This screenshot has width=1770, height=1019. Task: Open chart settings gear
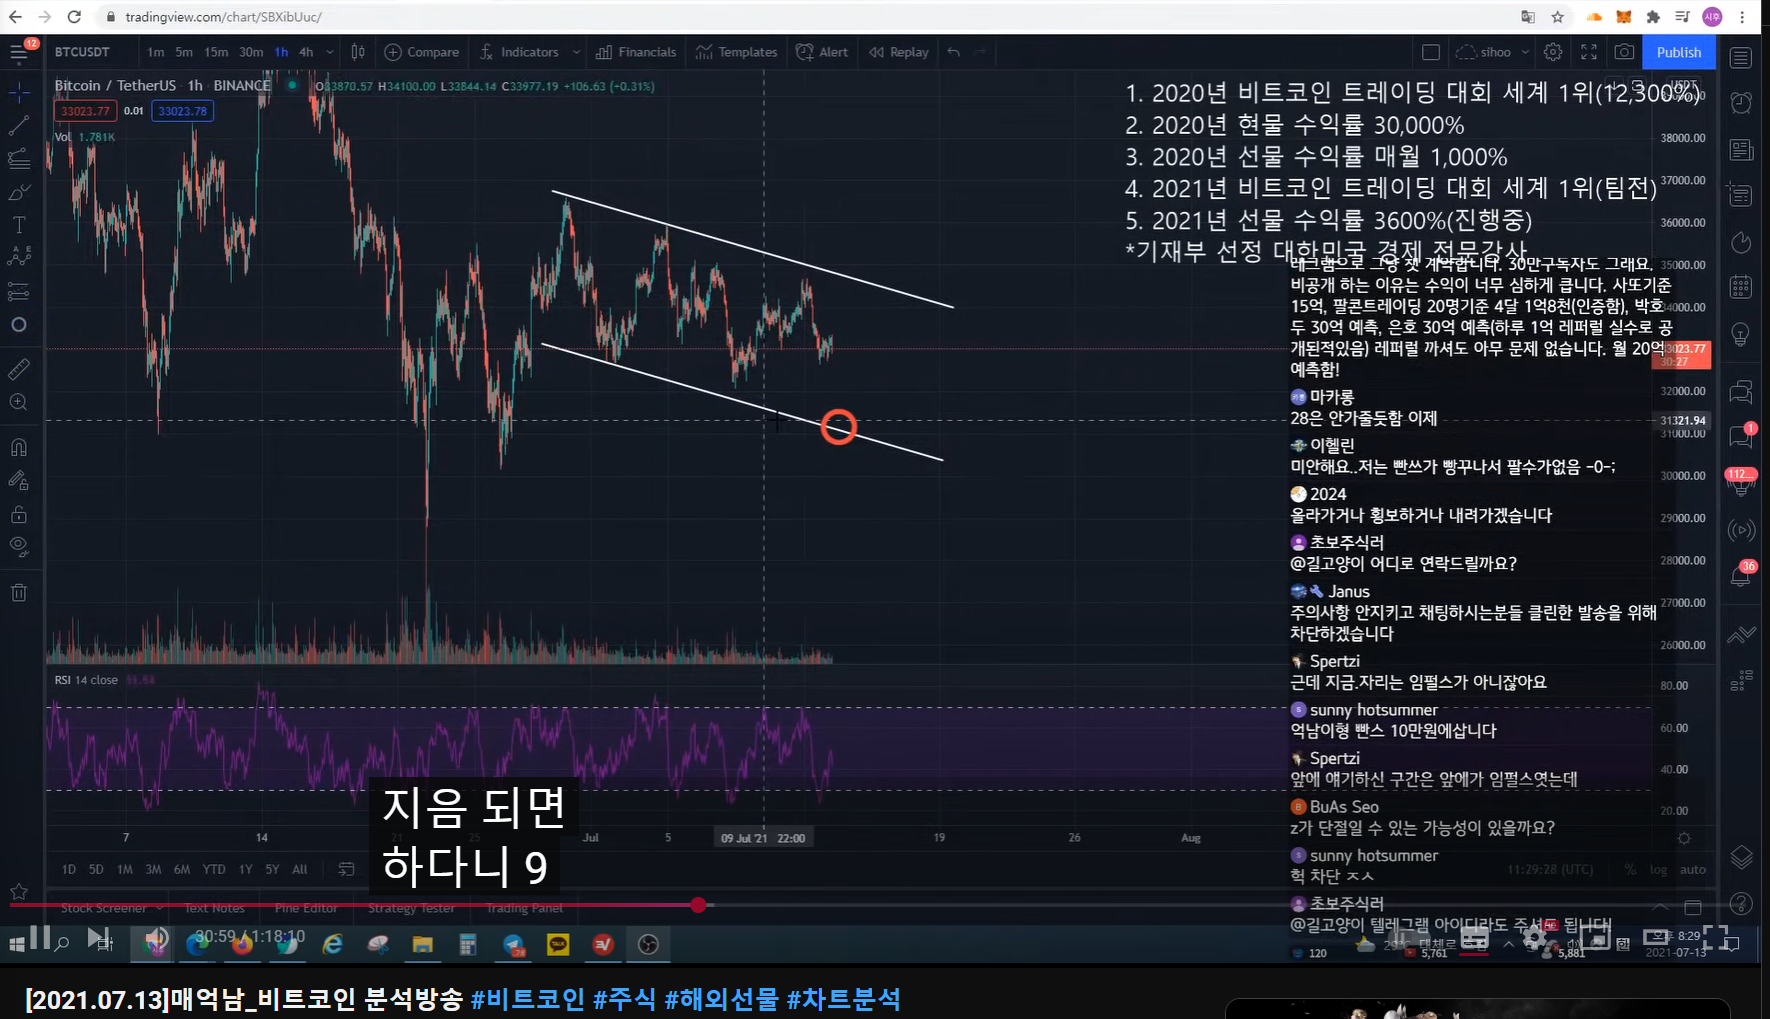point(1553,52)
